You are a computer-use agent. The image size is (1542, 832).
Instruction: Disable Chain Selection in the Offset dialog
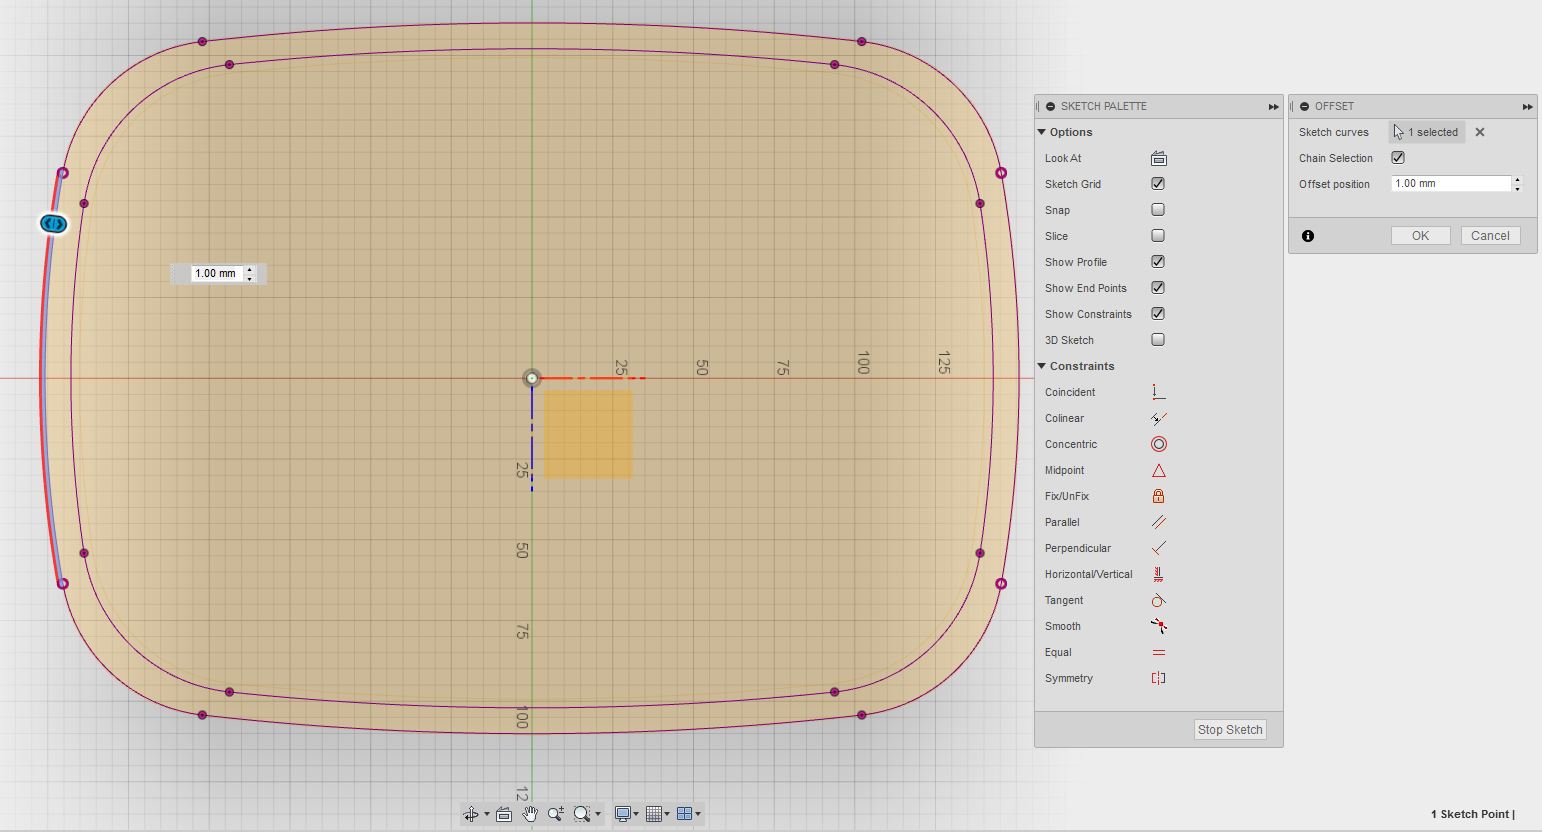tap(1398, 157)
